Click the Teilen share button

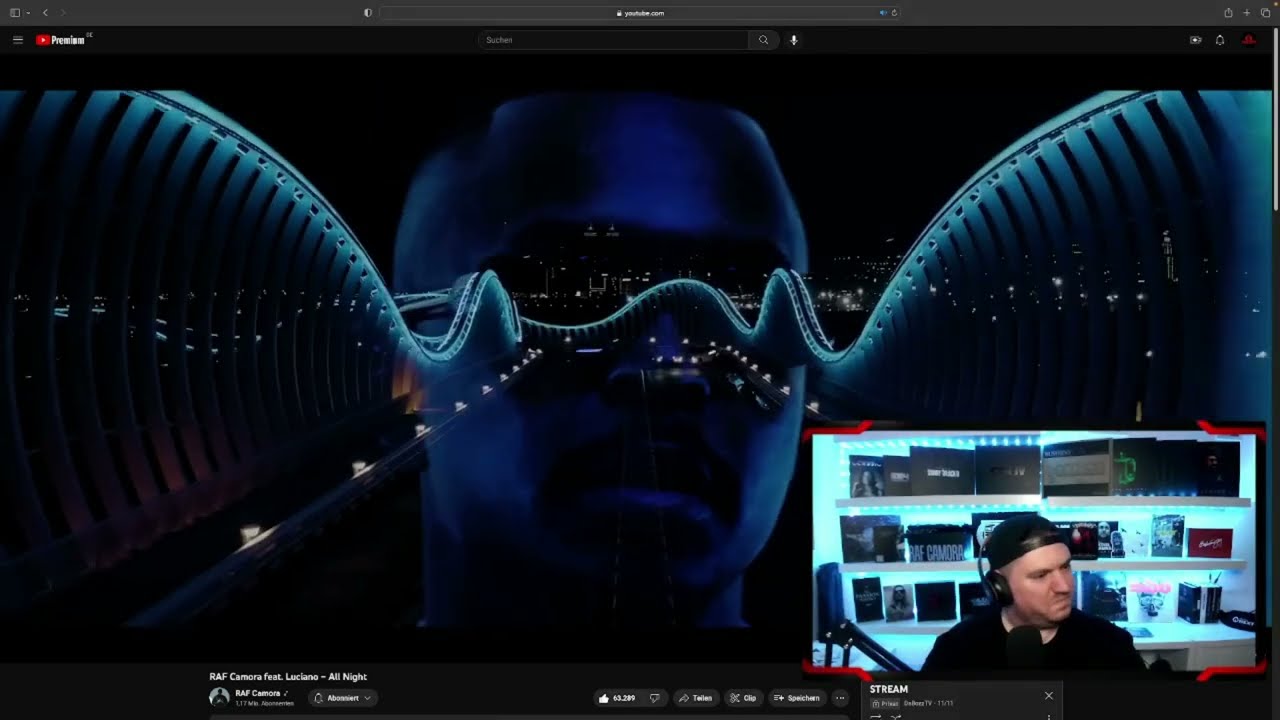tap(696, 698)
